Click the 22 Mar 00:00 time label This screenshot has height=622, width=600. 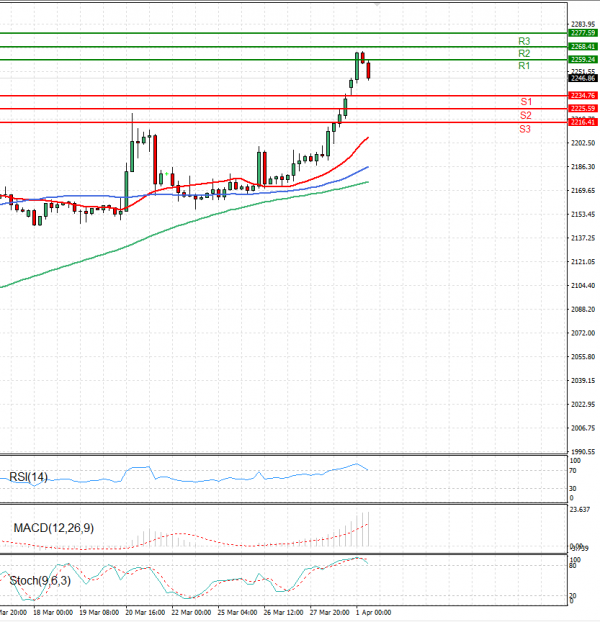(192, 612)
